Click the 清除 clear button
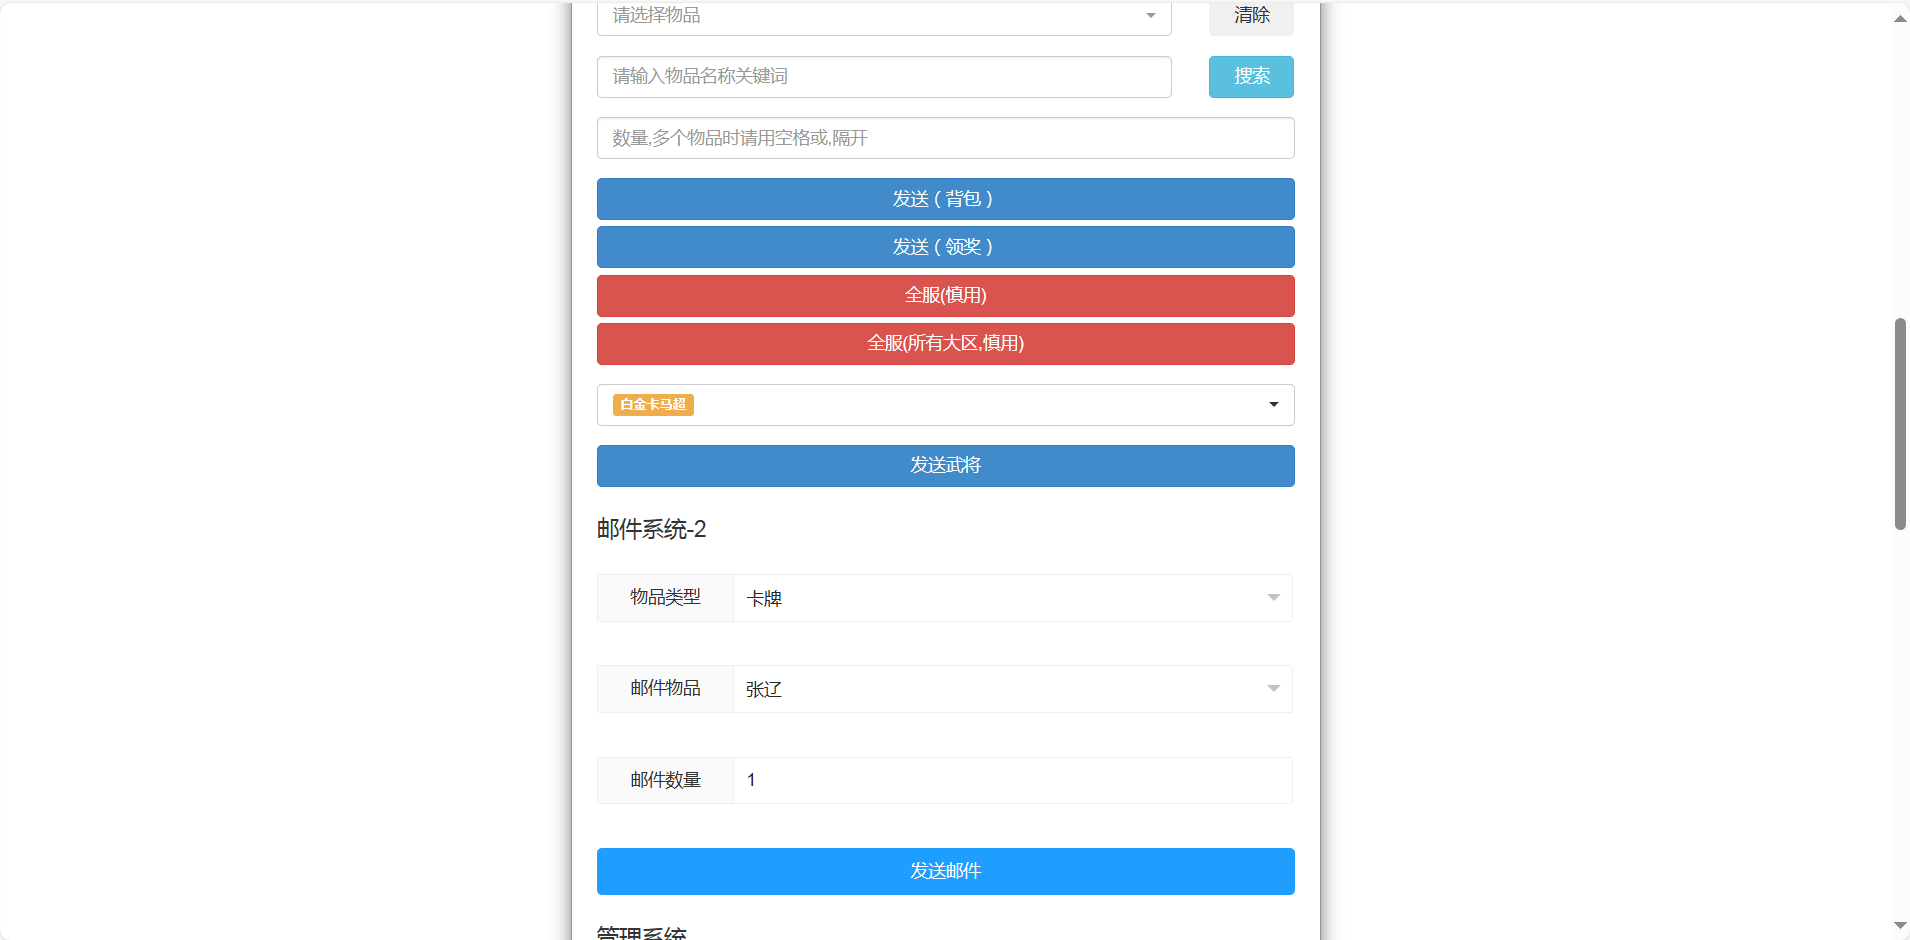1910x940 pixels. 1250,17
